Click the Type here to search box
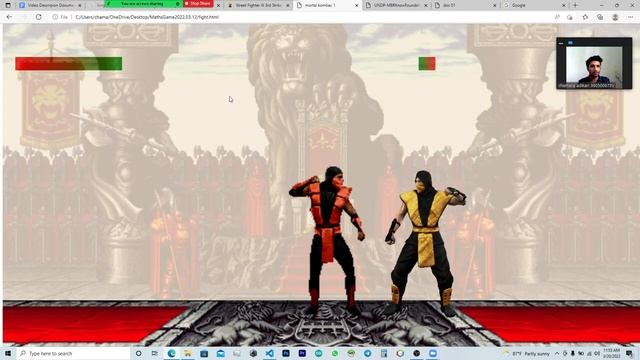The image size is (640, 360). (x=73, y=353)
